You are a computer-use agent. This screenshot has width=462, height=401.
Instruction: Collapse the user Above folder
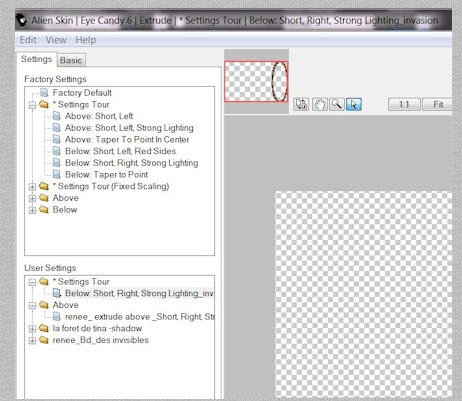32,305
